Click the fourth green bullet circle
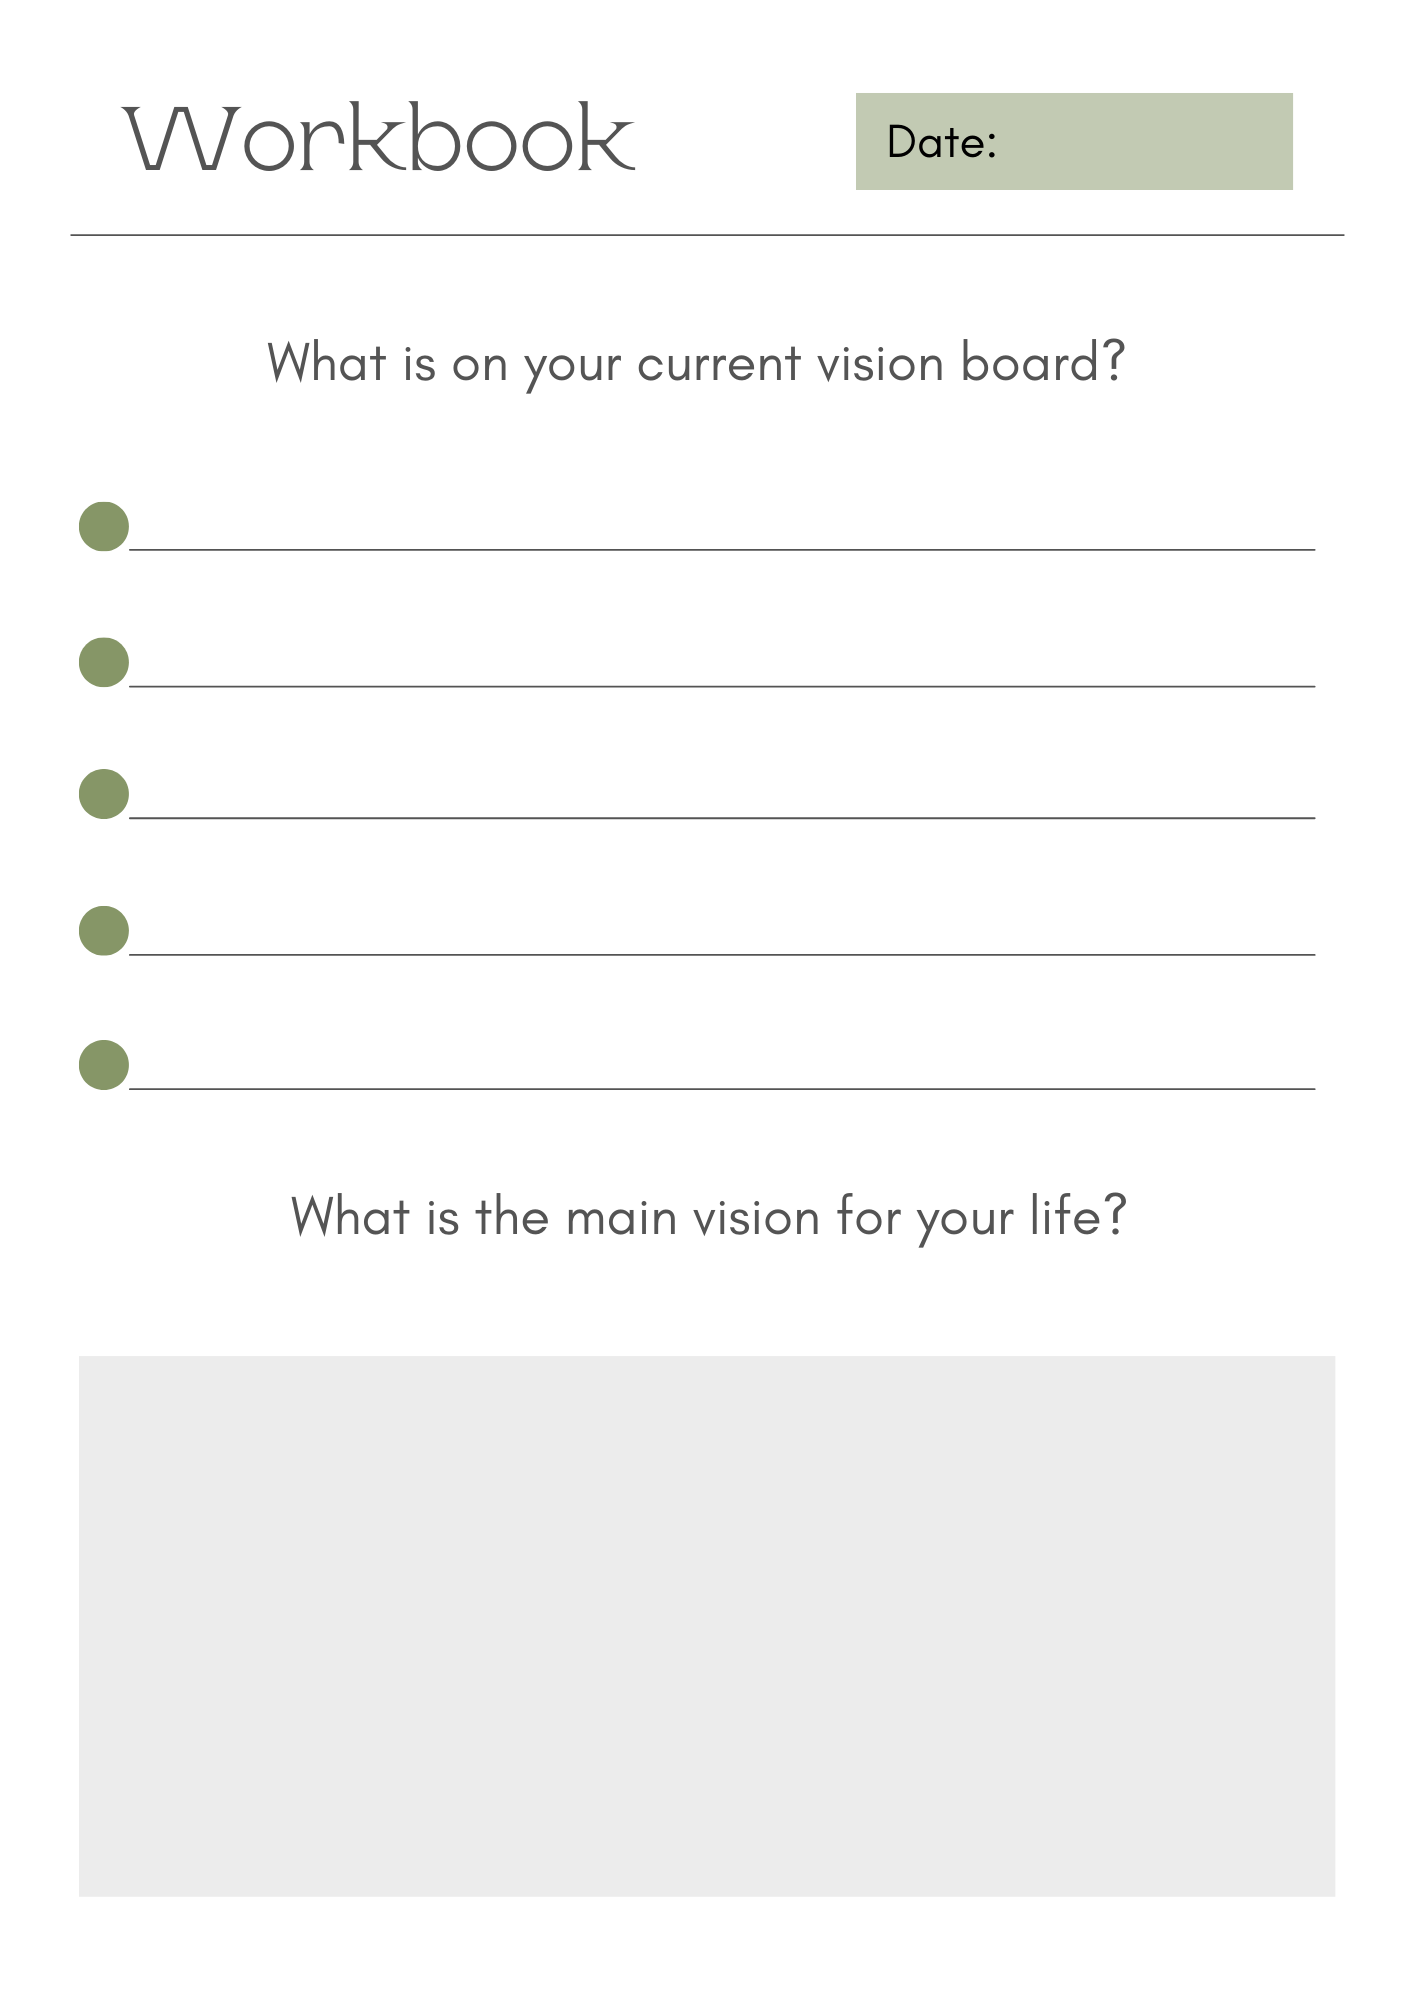1414x2000 pixels. (x=104, y=931)
